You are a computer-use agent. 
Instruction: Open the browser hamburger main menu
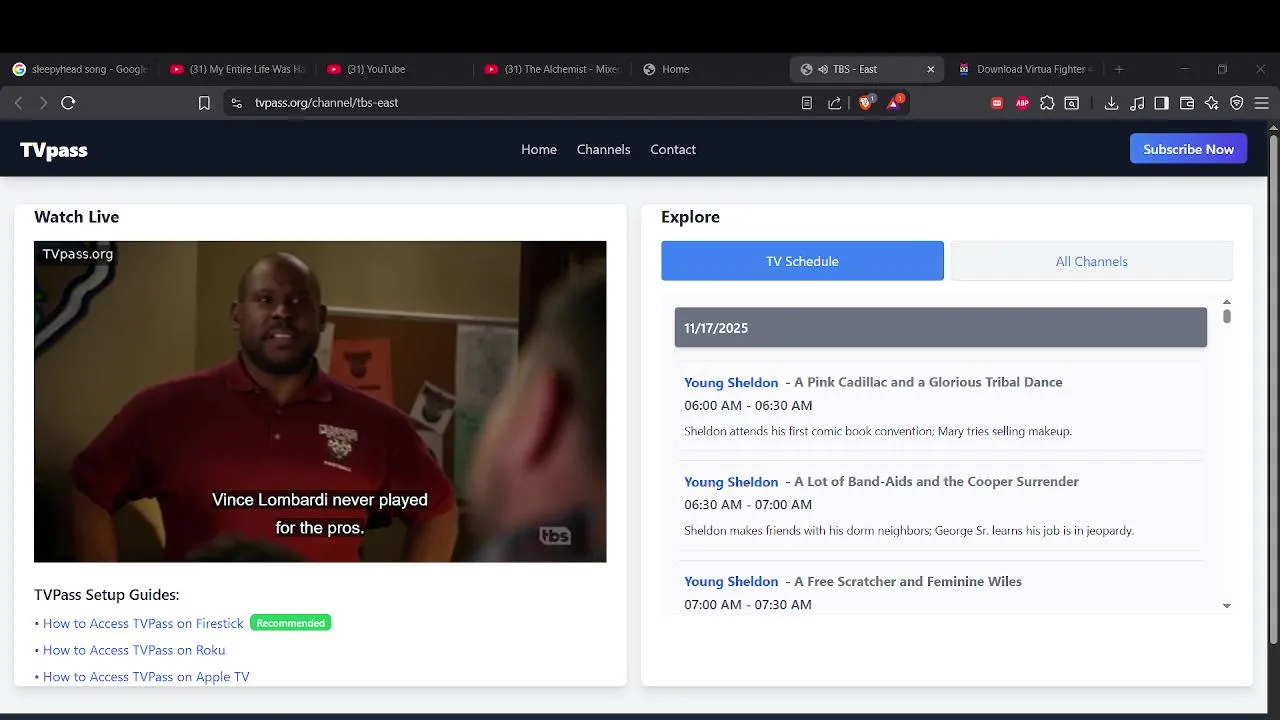pyautogui.click(x=1262, y=102)
